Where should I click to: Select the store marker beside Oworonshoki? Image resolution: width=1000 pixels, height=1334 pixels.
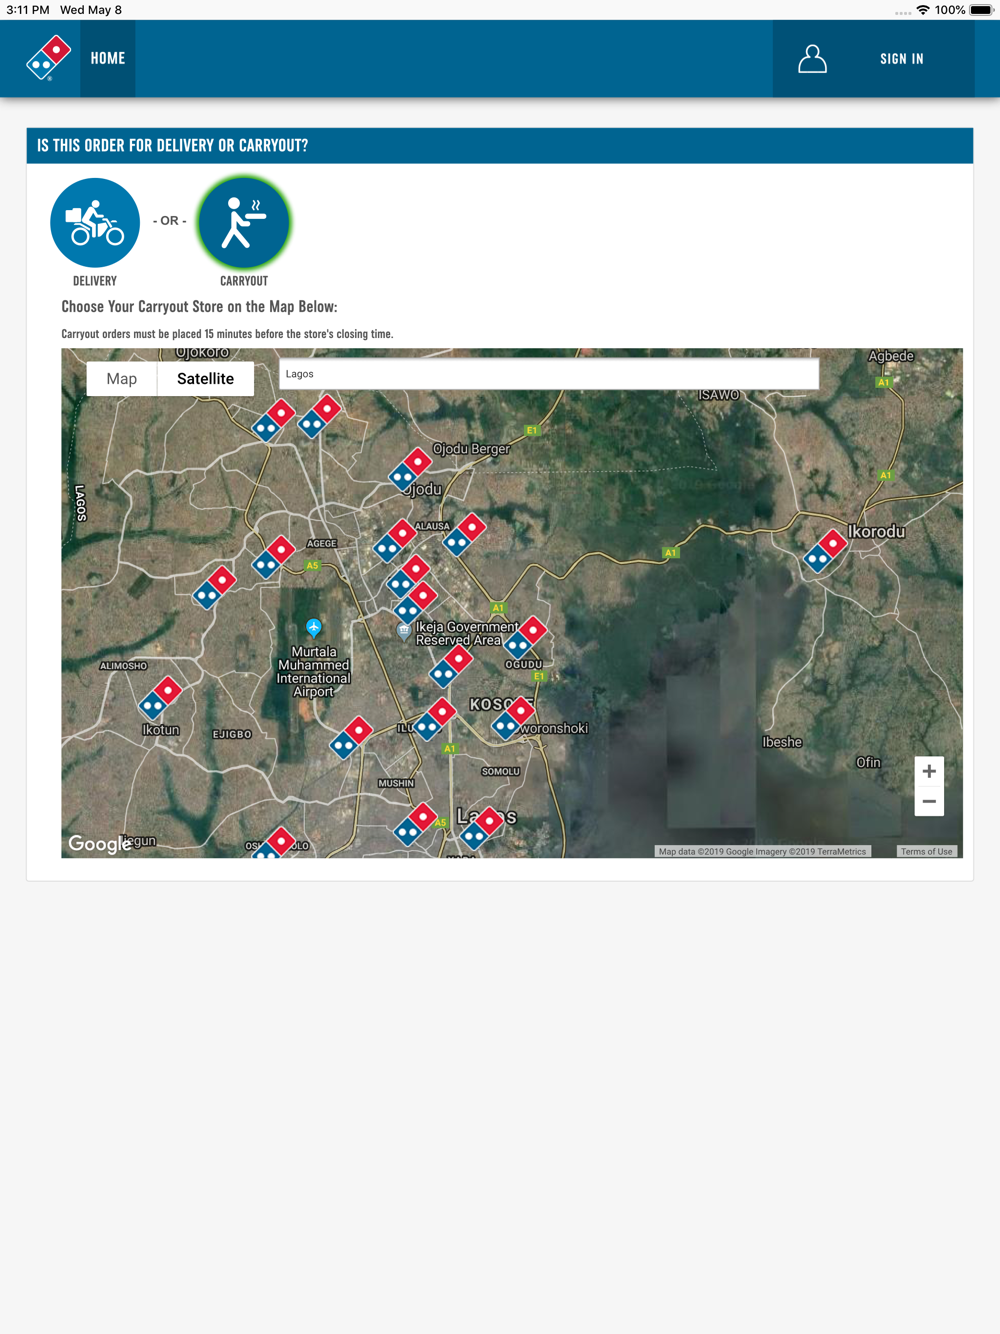pos(513,719)
